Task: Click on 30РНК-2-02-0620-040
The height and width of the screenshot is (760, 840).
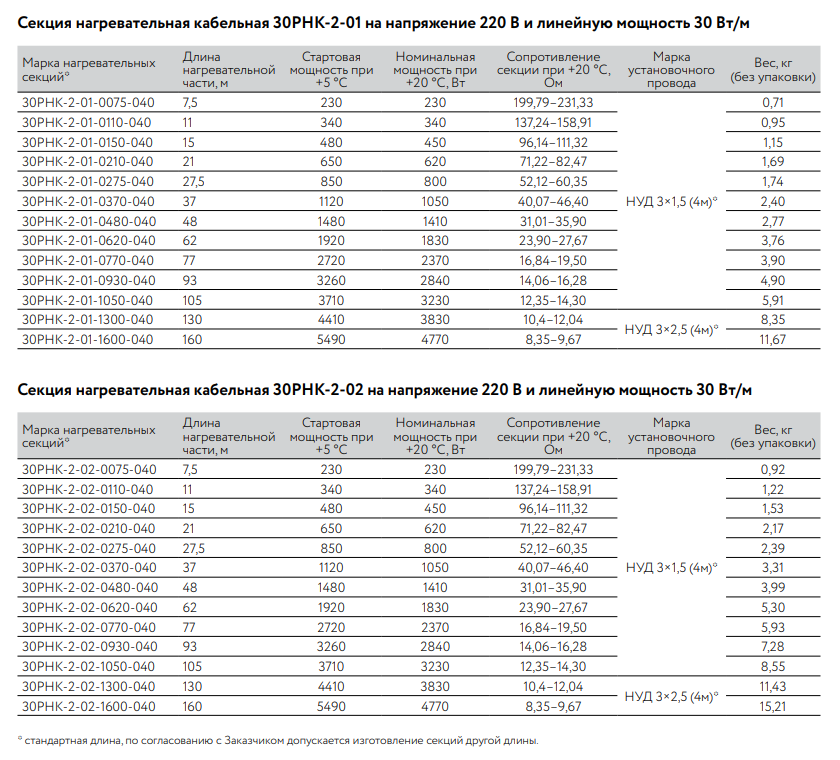Action: coord(90,608)
